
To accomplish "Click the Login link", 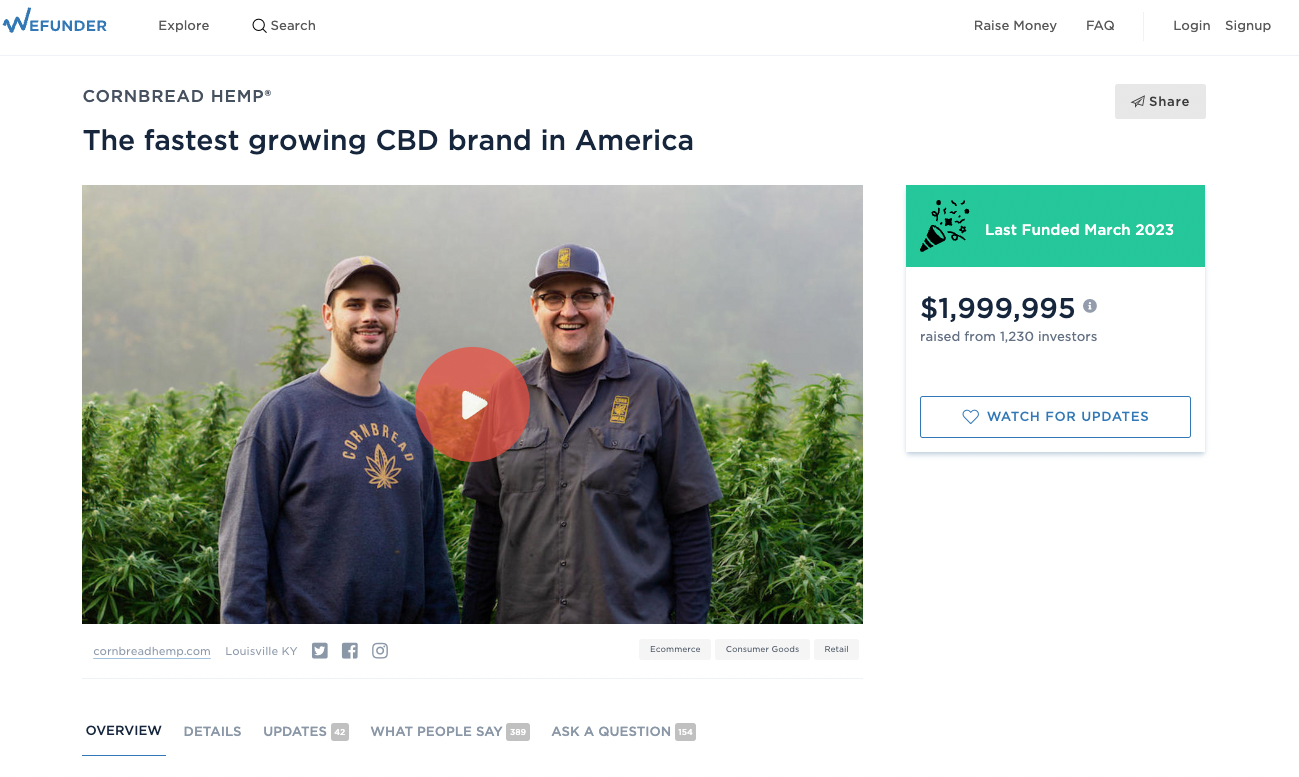I will point(1191,26).
